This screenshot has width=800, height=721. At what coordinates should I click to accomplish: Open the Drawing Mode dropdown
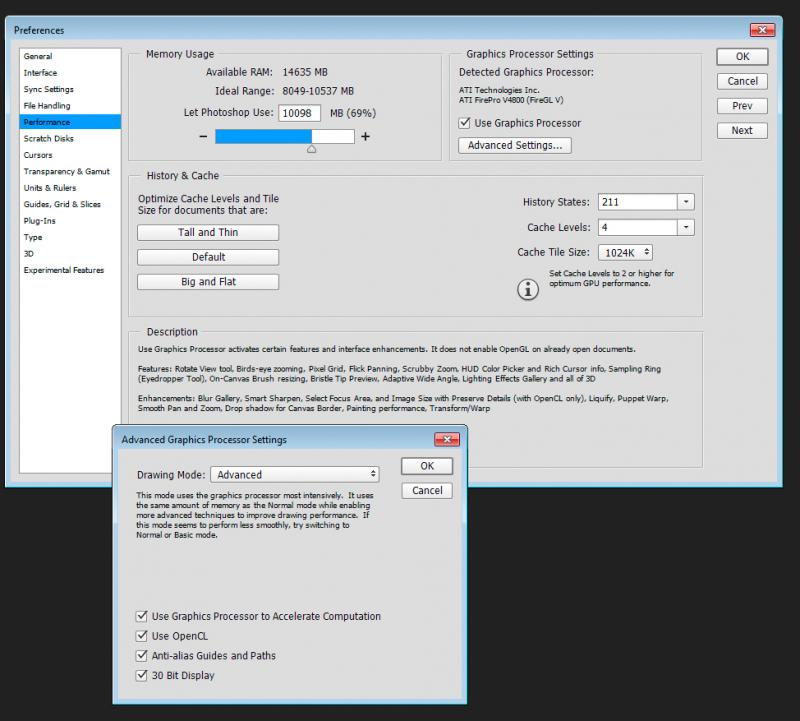(x=295, y=475)
